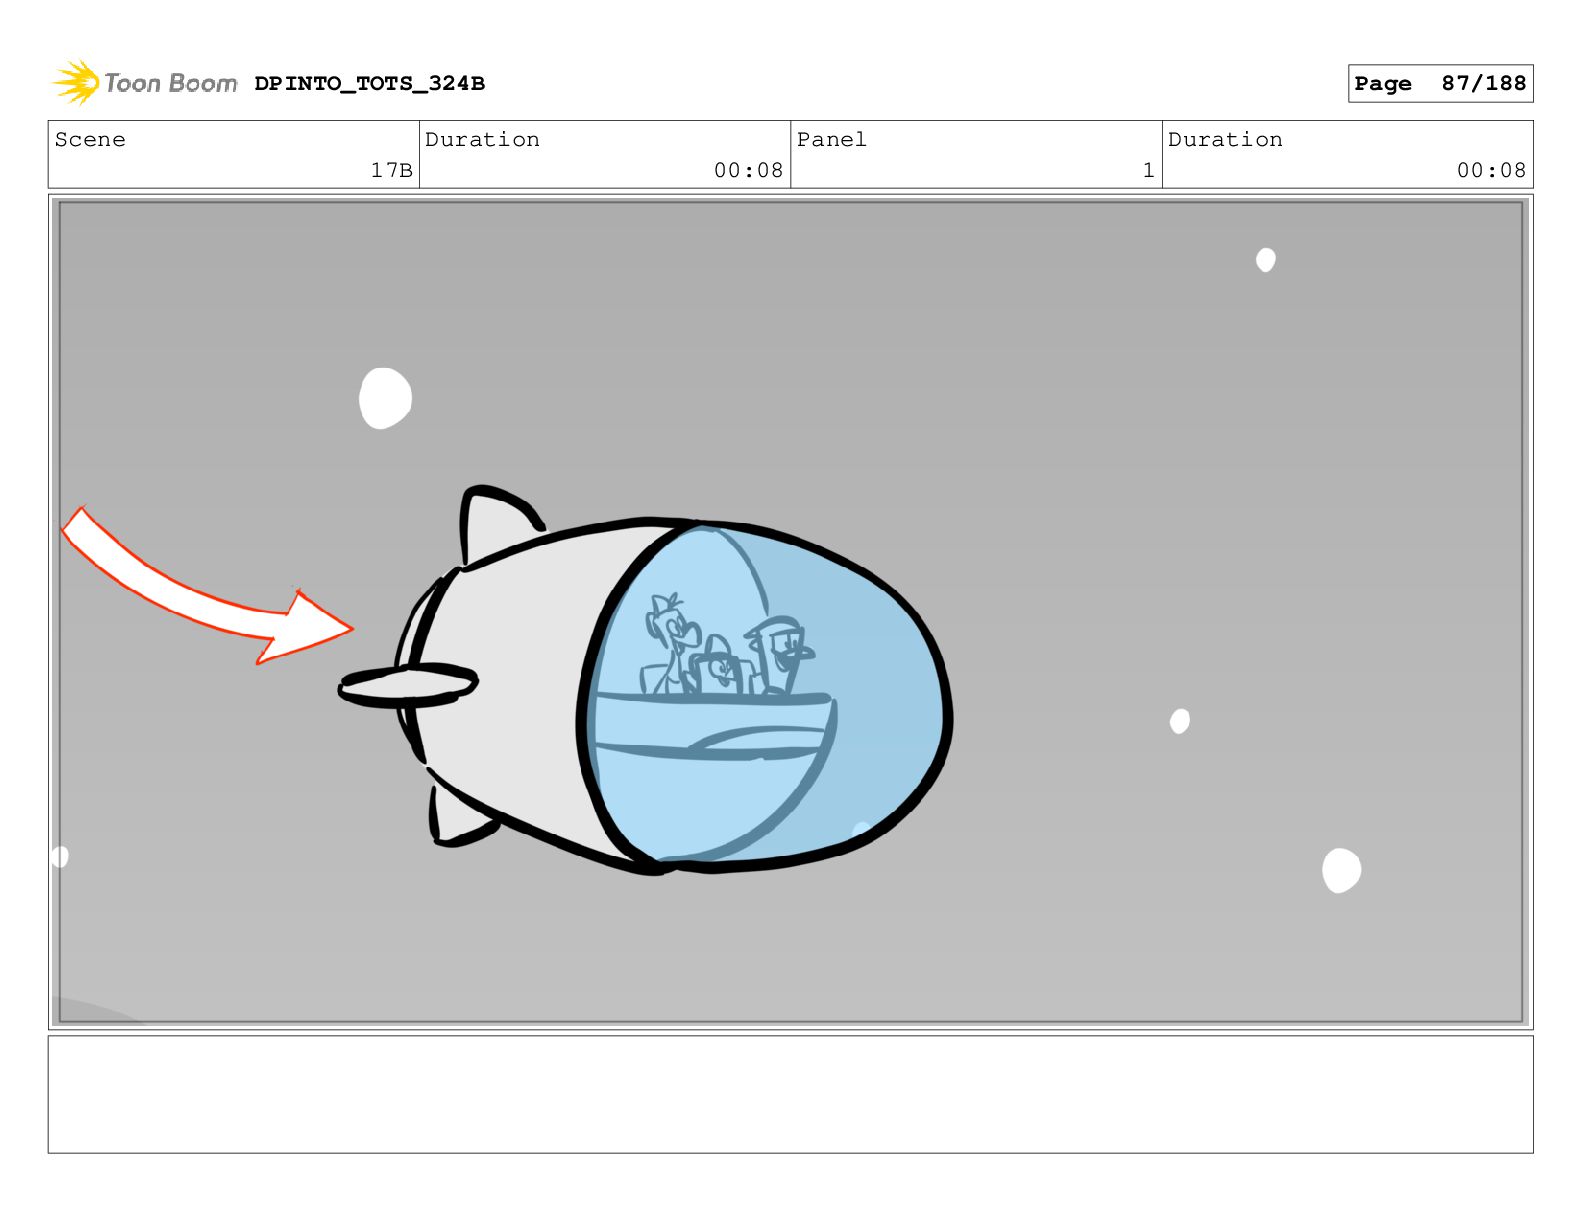Click the rocket ship storyboard drawing

[645, 681]
